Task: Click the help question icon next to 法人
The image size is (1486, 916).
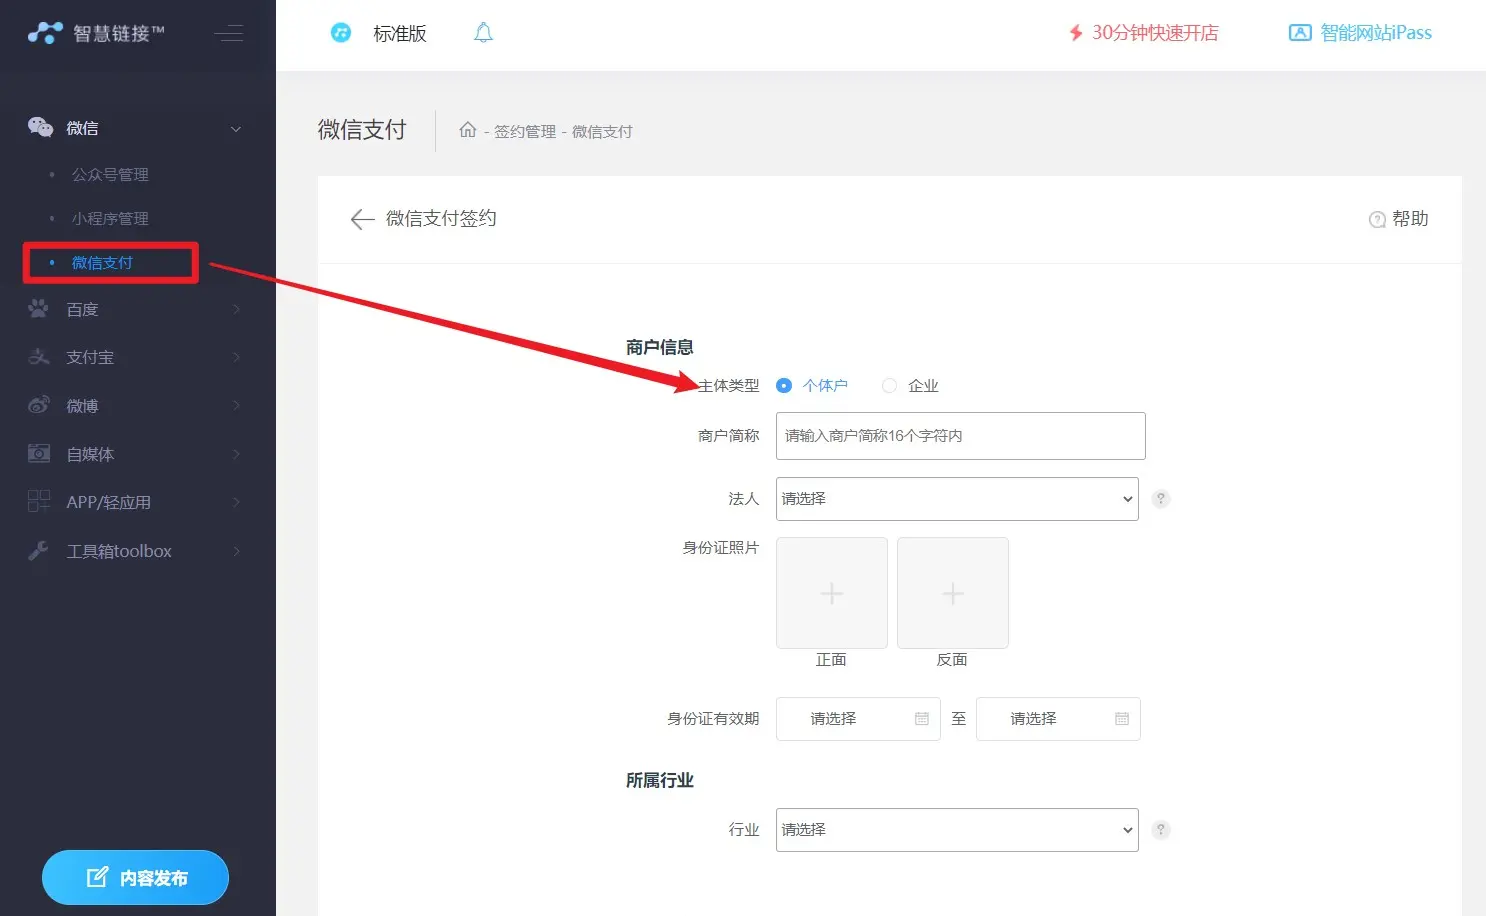Action: point(1160,499)
